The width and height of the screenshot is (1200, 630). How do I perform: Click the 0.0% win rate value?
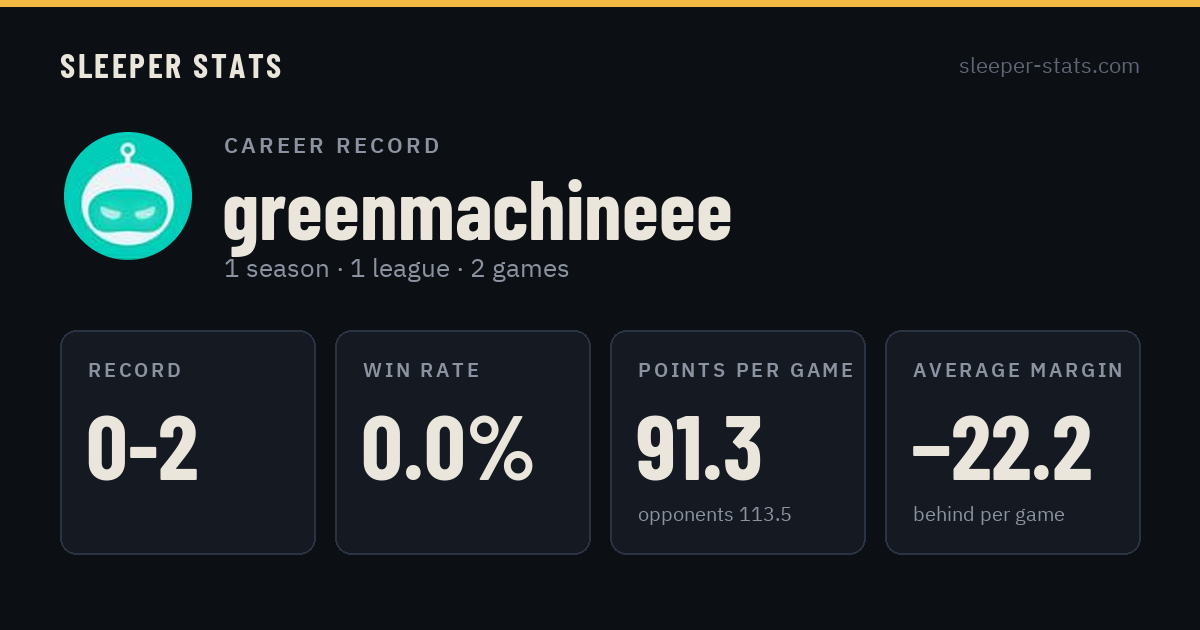tap(448, 448)
